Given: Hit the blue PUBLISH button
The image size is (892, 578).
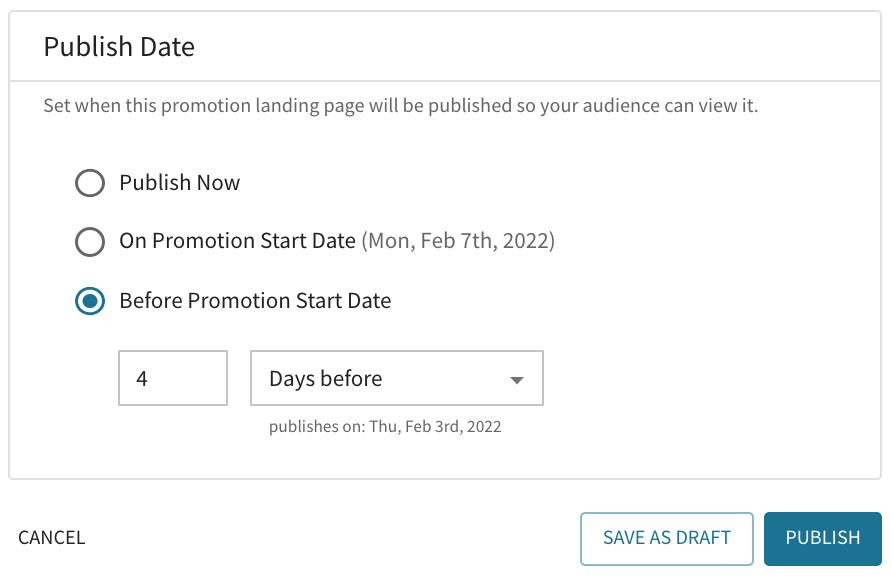Looking at the screenshot, I should 823,538.
